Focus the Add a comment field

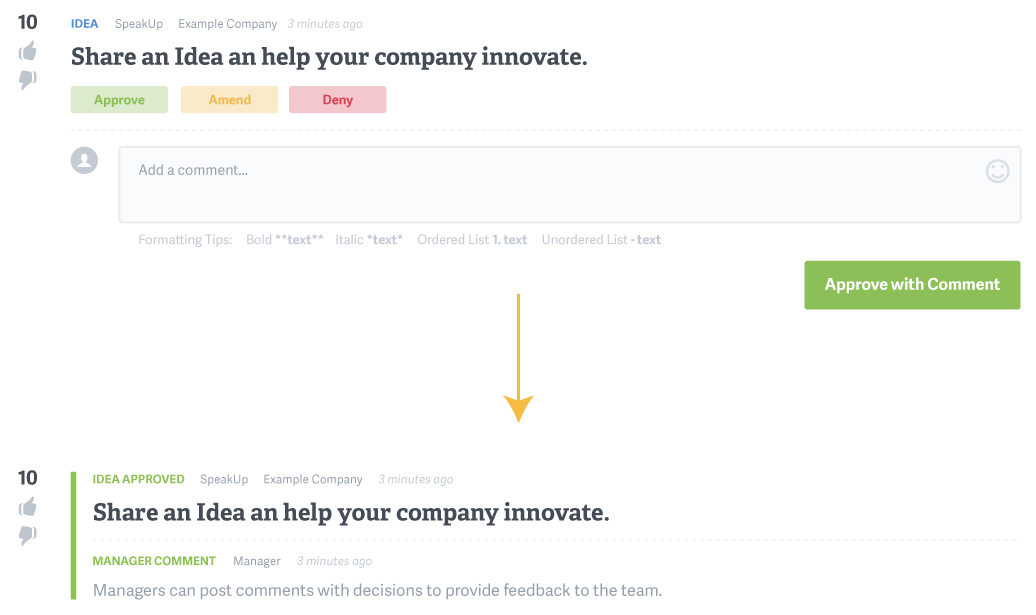[570, 184]
